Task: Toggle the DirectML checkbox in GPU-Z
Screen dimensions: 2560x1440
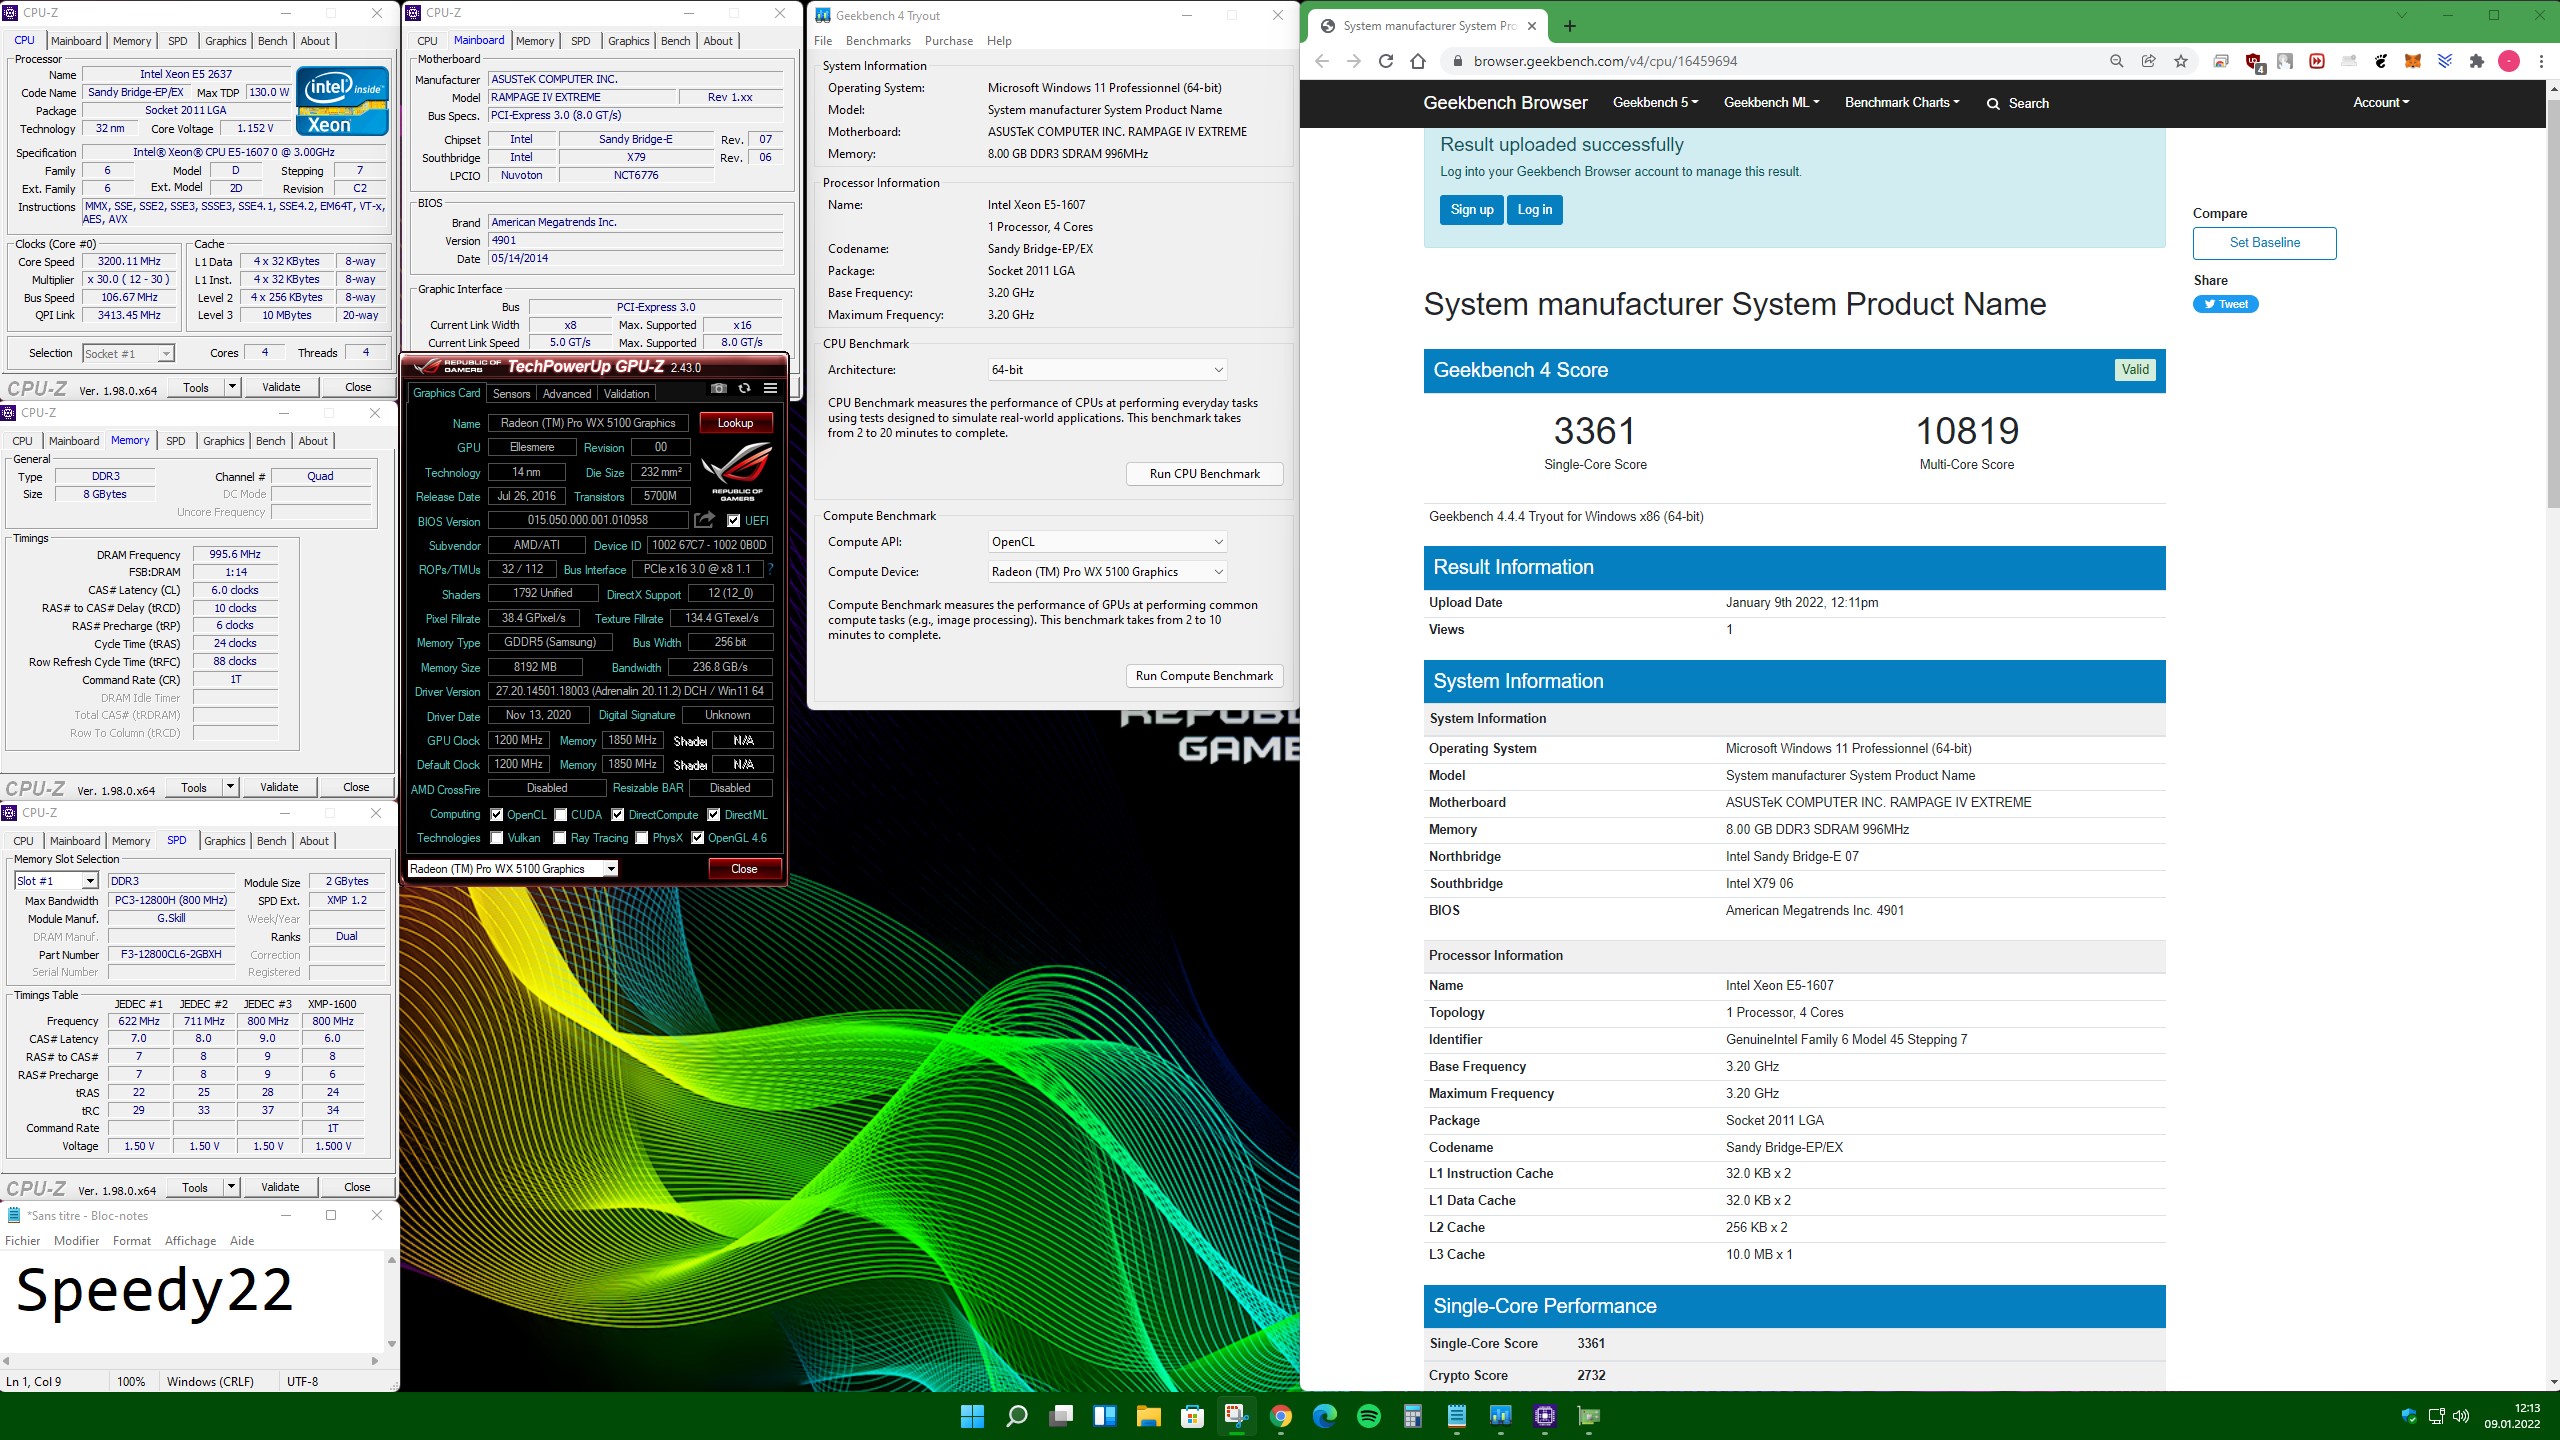Action: click(x=714, y=814)
